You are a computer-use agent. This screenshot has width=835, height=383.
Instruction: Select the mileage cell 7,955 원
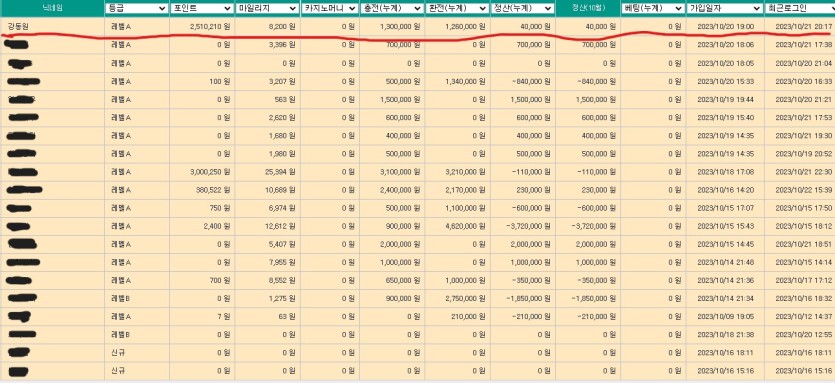pos(282,263)
